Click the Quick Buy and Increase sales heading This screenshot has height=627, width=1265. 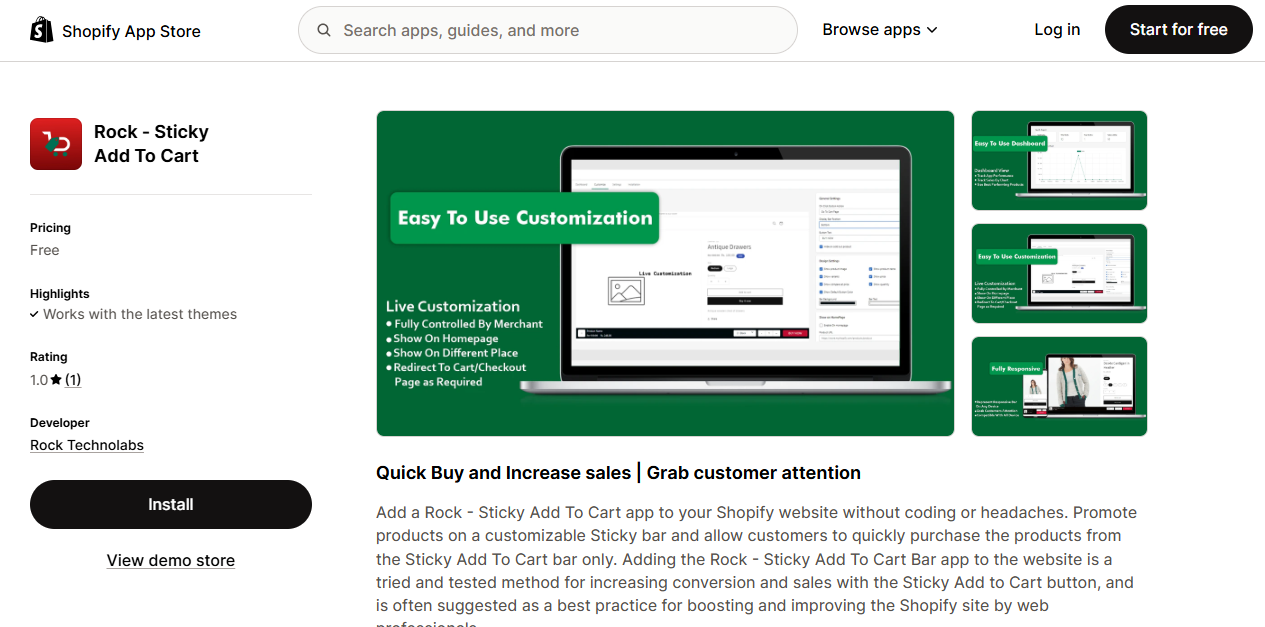[x=618, y=473]
